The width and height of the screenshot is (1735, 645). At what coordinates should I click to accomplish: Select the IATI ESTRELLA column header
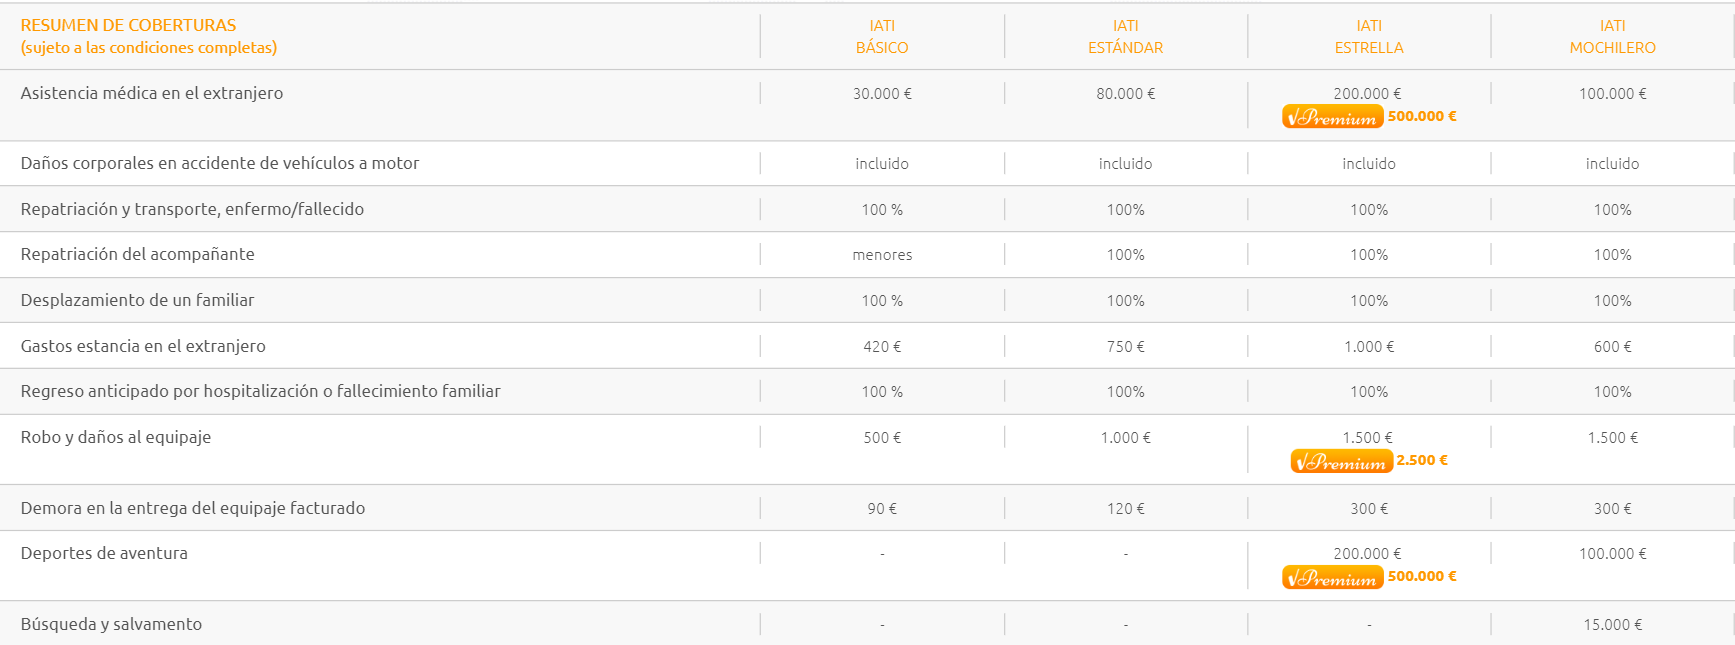pyautogui.click(x=1369, y=36)
